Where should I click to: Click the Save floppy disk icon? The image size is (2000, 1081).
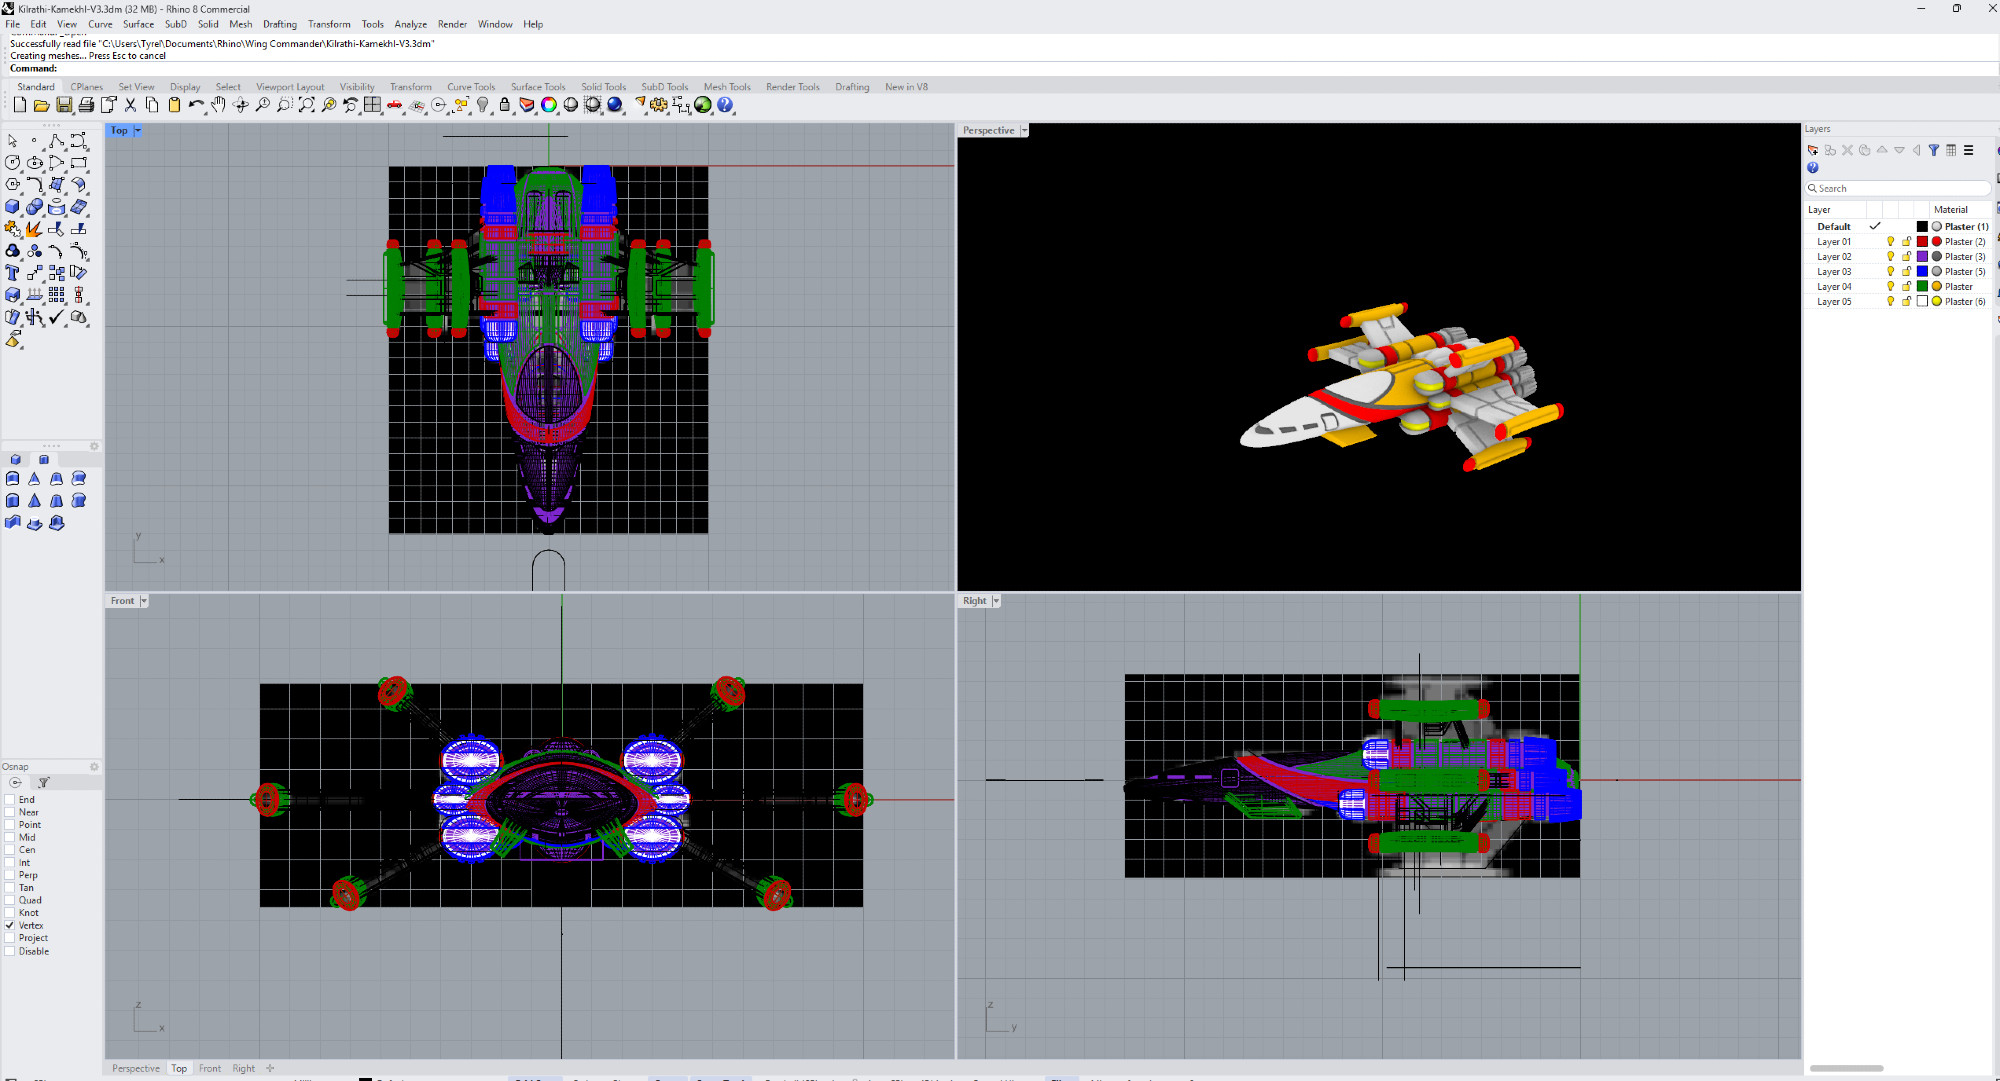pos(64,105)
